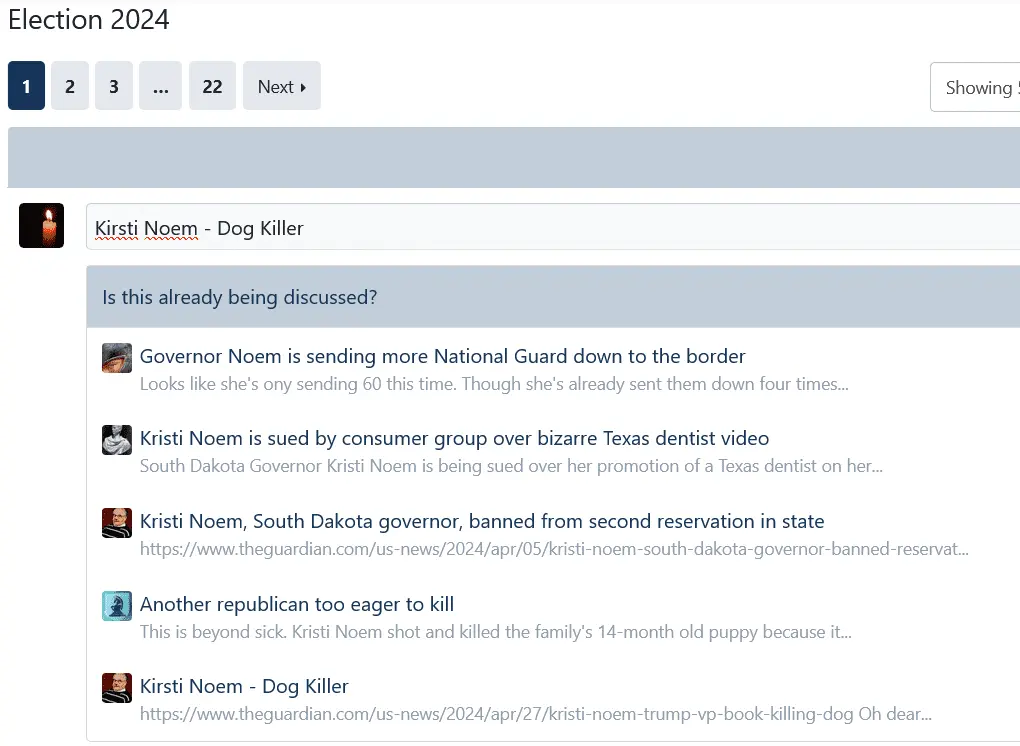Screen dimensions: 1020x746
Task: Open the ellipsis page selector
Action: [160, 86]
